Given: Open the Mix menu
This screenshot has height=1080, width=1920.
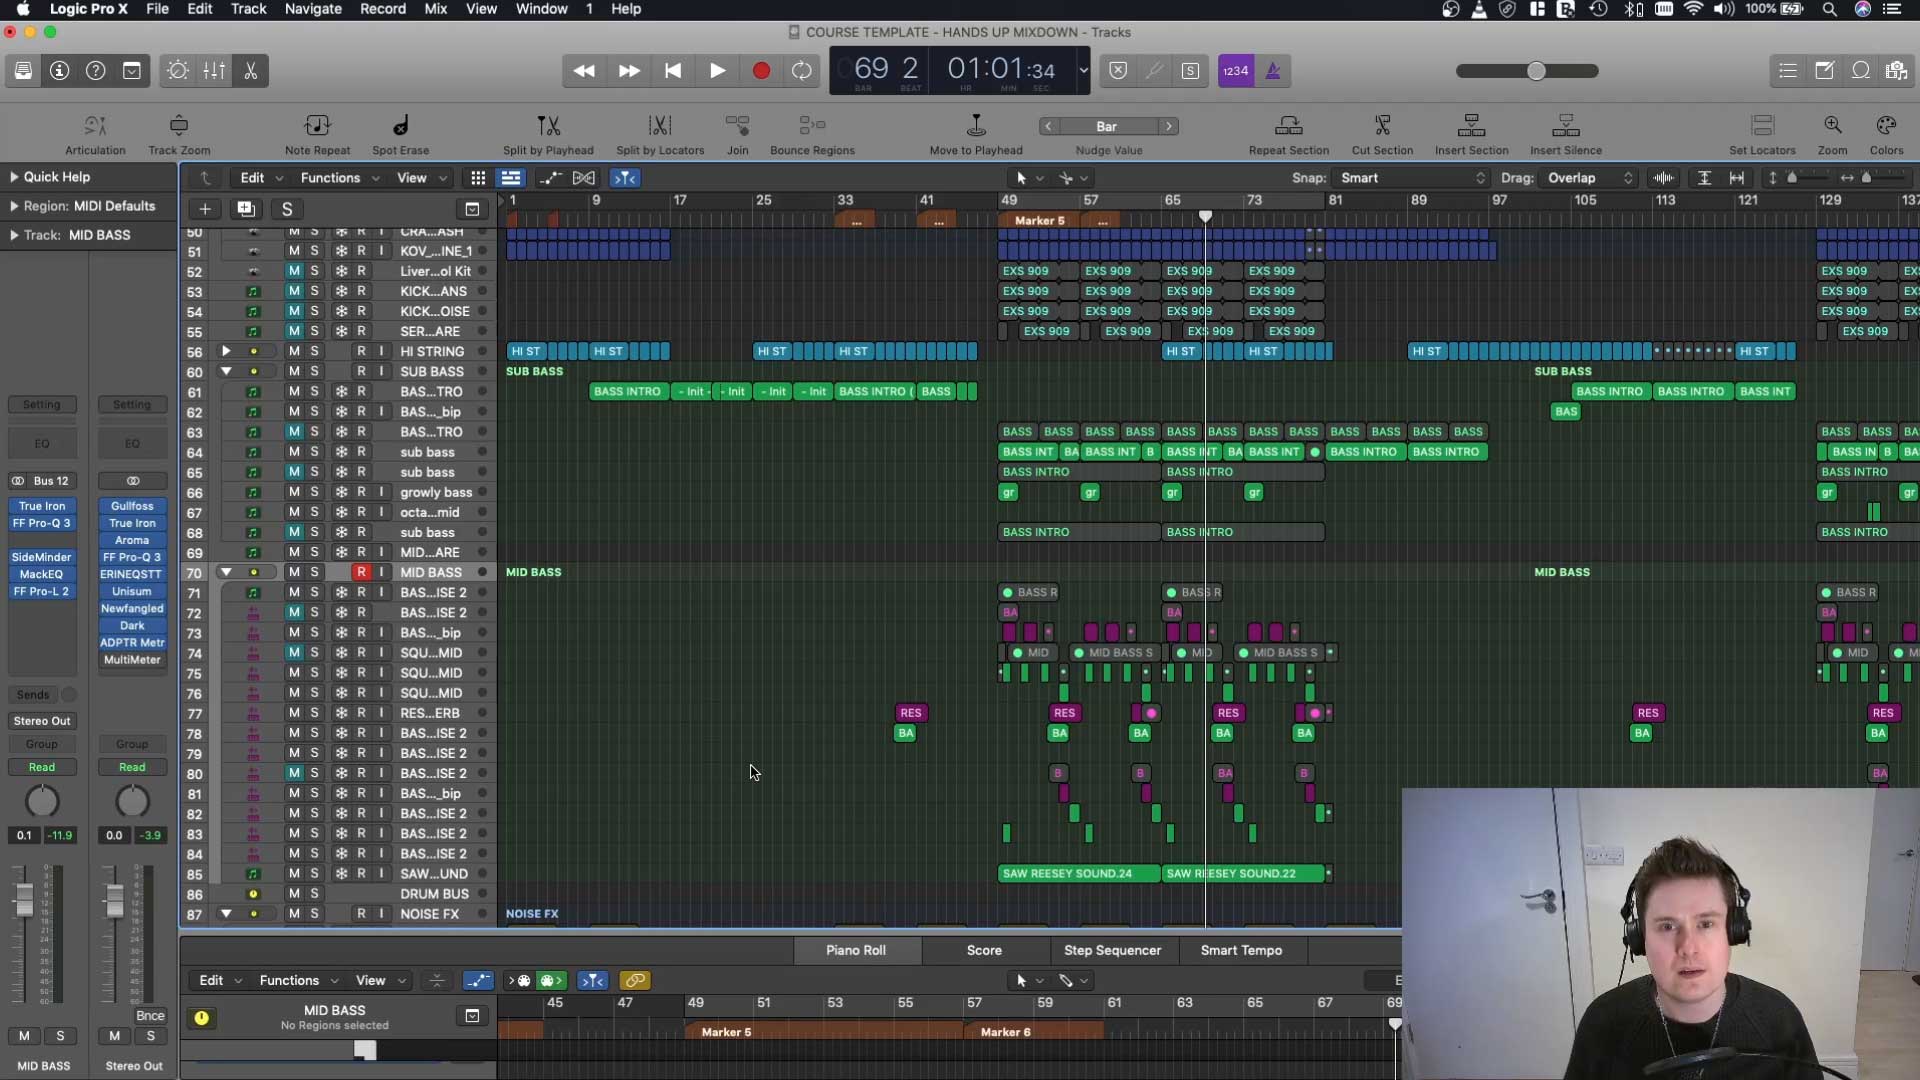Looking at the screenshot, I should click(436, 9).
